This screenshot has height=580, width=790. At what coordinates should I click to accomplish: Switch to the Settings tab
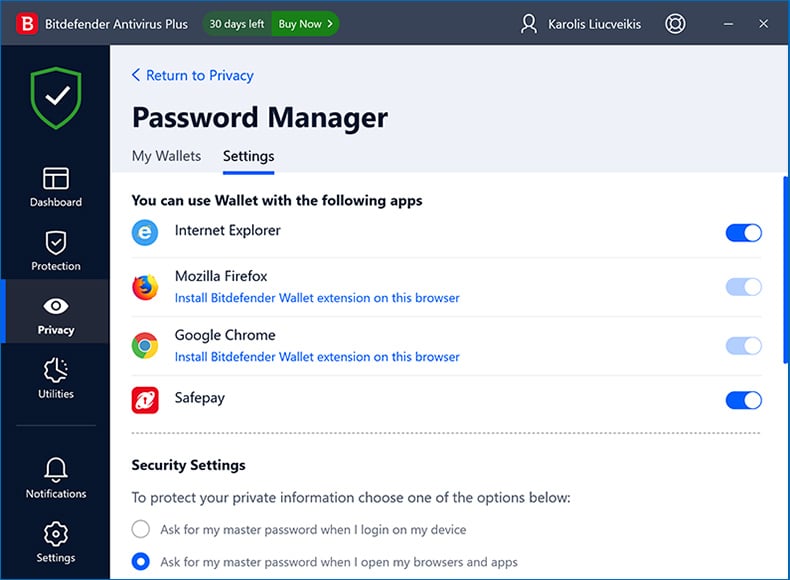pos(248,156)
